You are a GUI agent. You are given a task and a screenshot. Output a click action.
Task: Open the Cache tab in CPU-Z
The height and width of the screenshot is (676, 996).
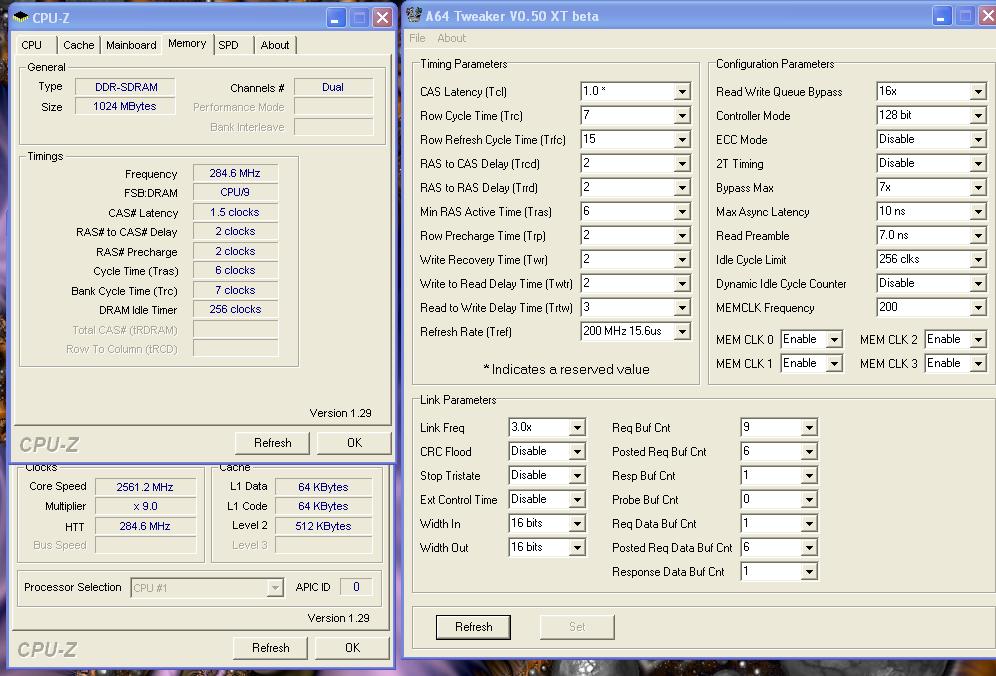(79, 45)
